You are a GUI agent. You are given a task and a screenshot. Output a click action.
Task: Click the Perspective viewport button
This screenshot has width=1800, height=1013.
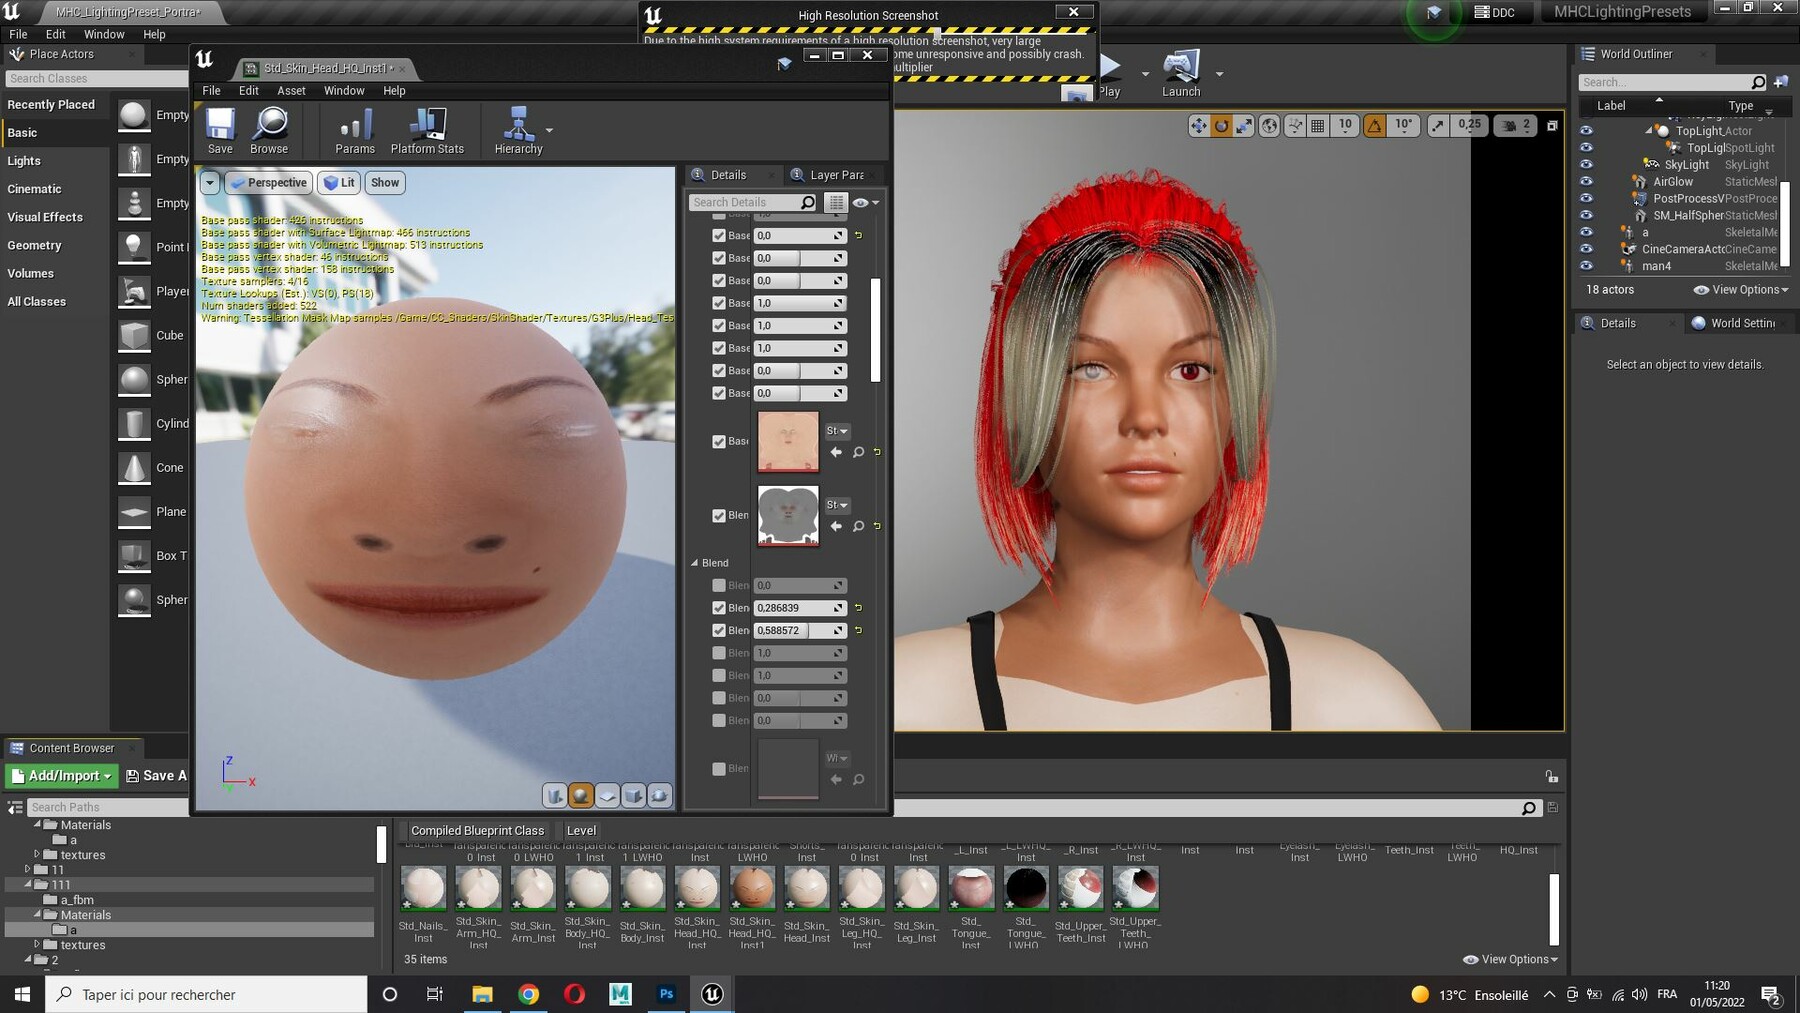(268, 183)
